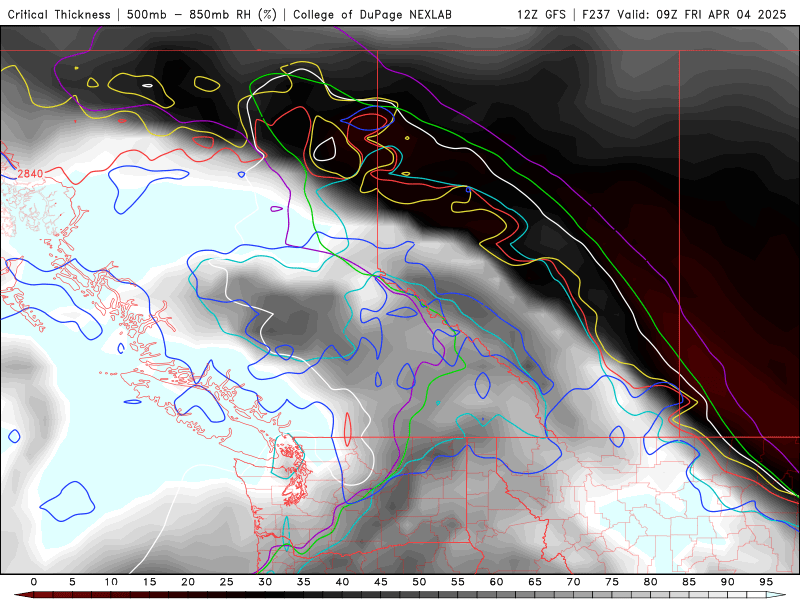Select the "12Z GFS" model run label
The width and height of the screenshot is (800, 600).
coord(541,14)
